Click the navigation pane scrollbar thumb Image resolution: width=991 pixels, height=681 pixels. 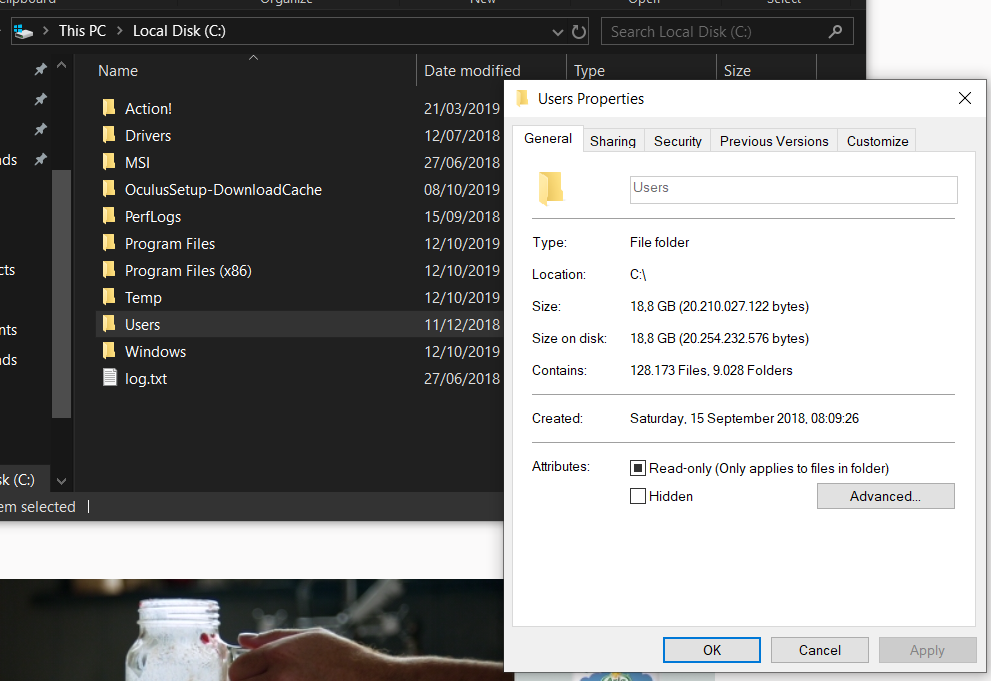click(x=61, y=294)
